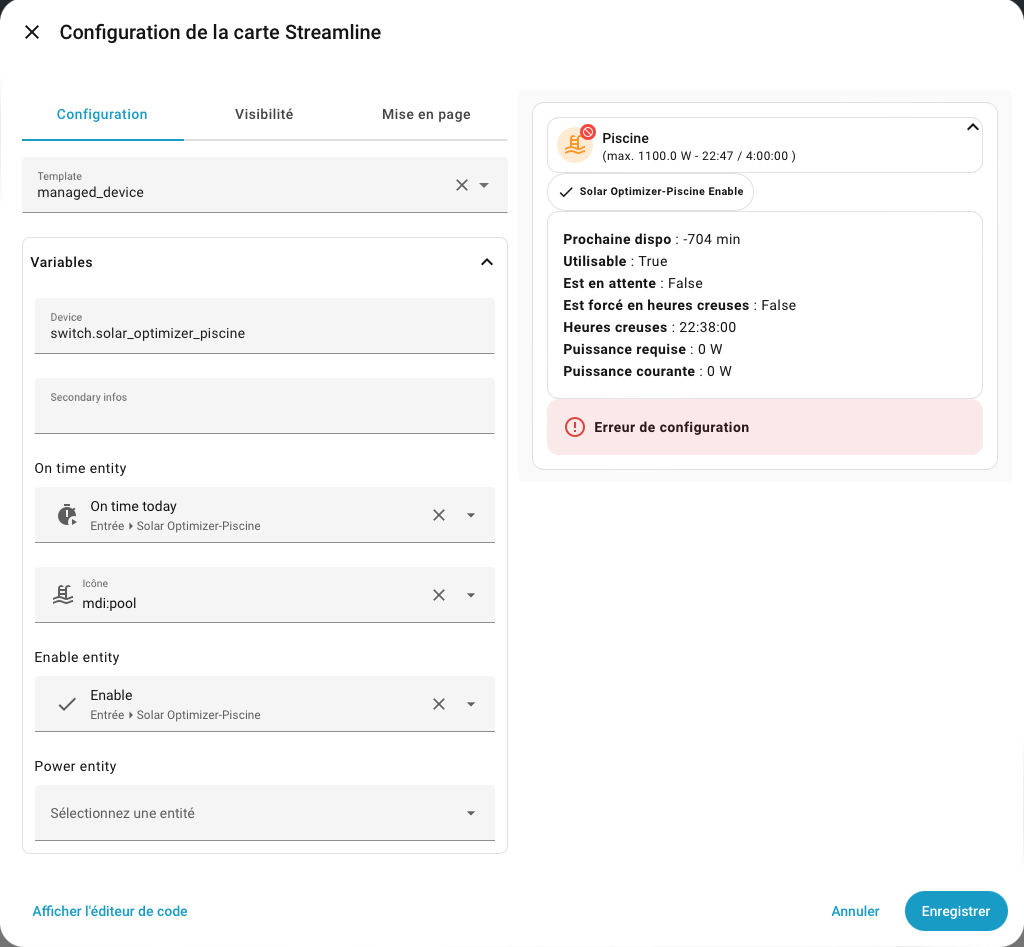1024x947 pixels.
Task: Click the Enregistrer button
Action: [x=955, y=911]
